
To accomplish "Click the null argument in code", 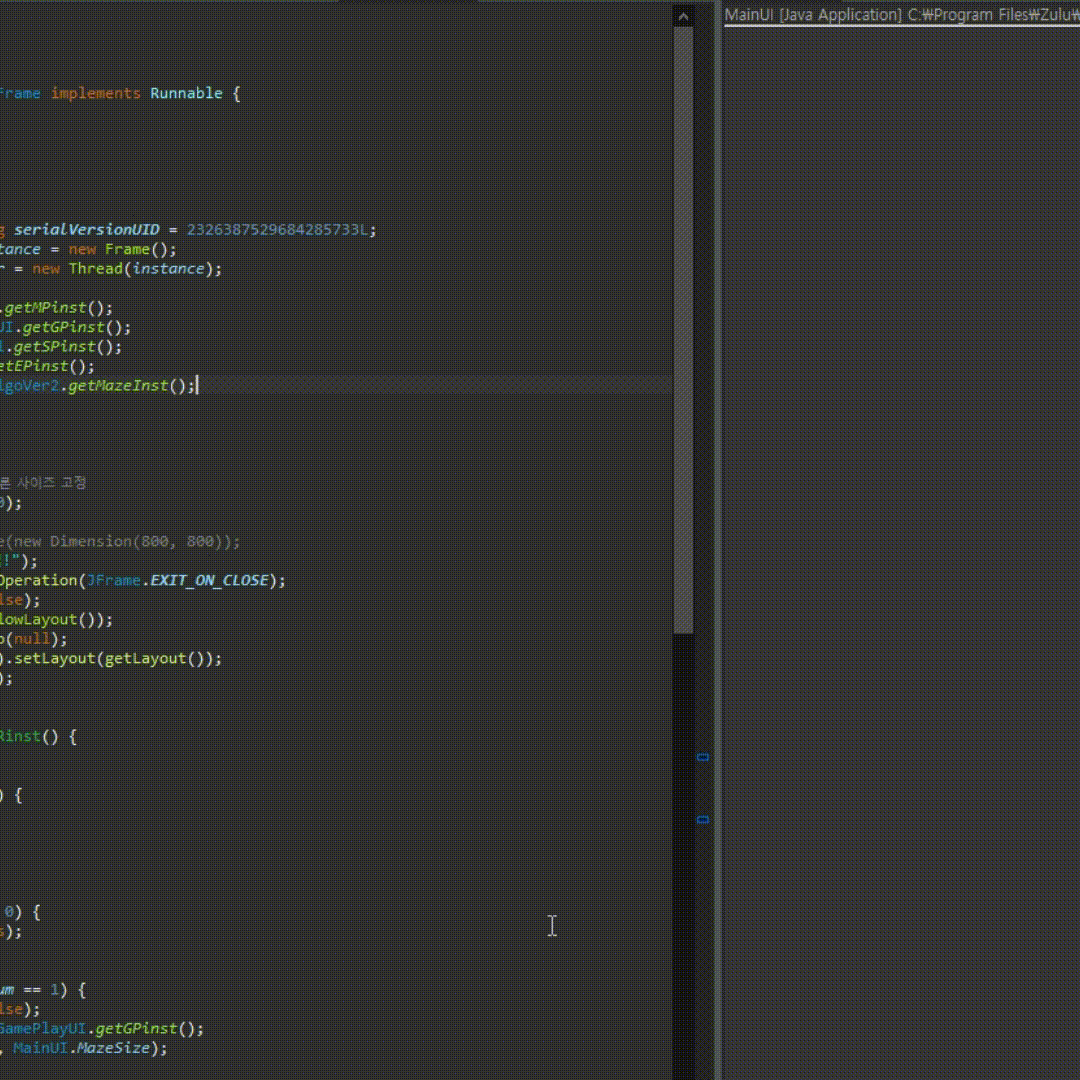I will 32,639.
